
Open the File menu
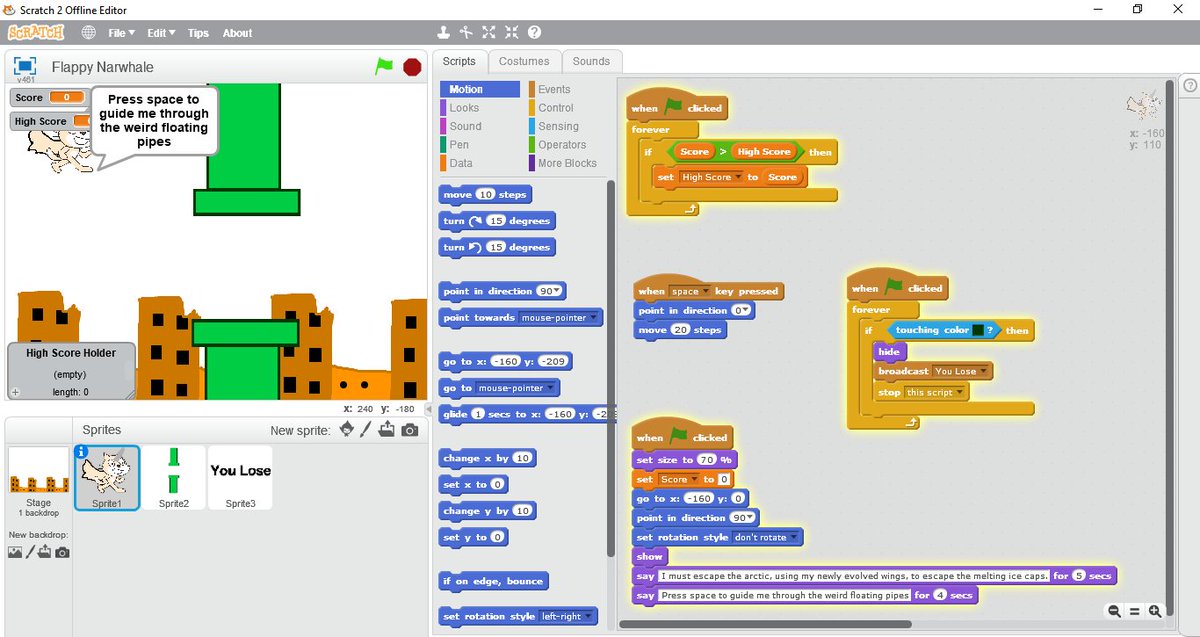click(x=121, y=33)
